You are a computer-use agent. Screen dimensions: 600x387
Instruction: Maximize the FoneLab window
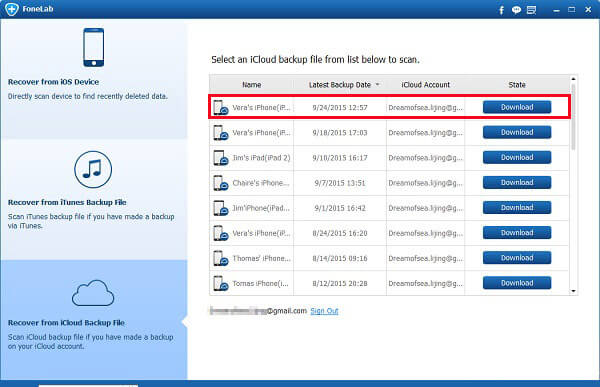point(572,10)
